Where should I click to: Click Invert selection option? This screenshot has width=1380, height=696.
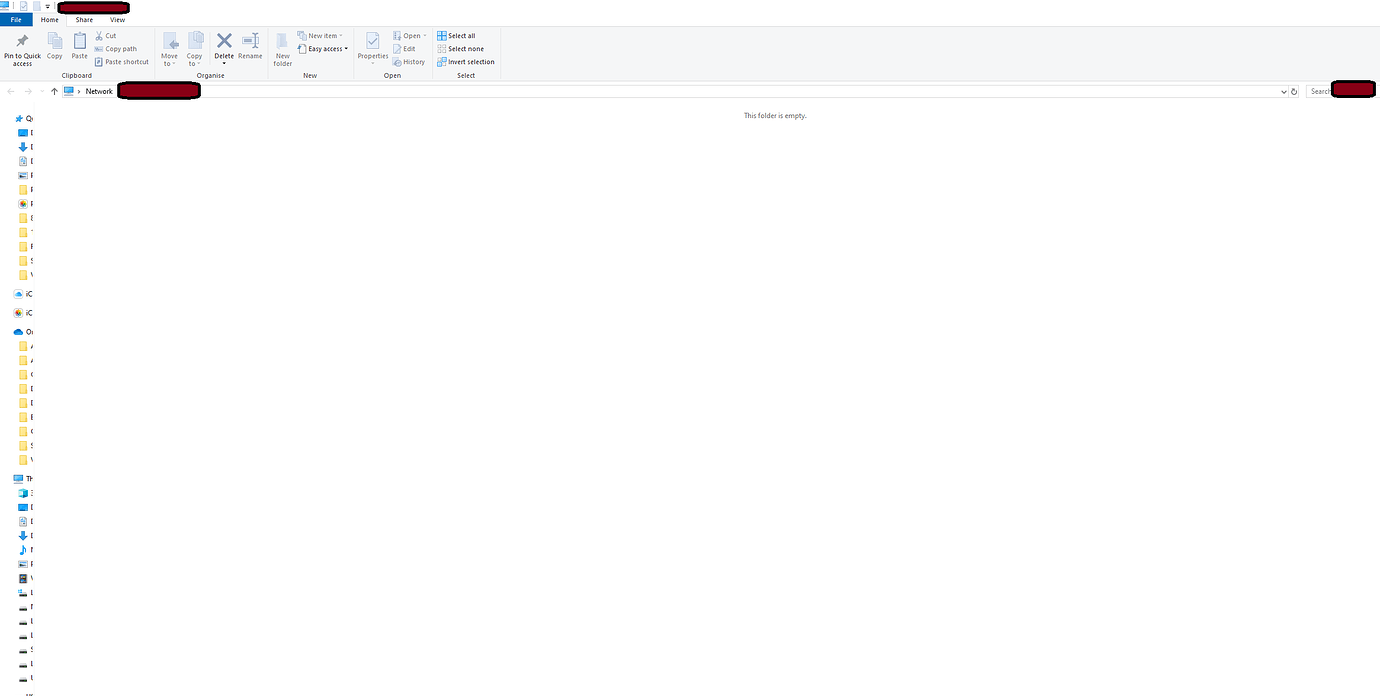466,62
